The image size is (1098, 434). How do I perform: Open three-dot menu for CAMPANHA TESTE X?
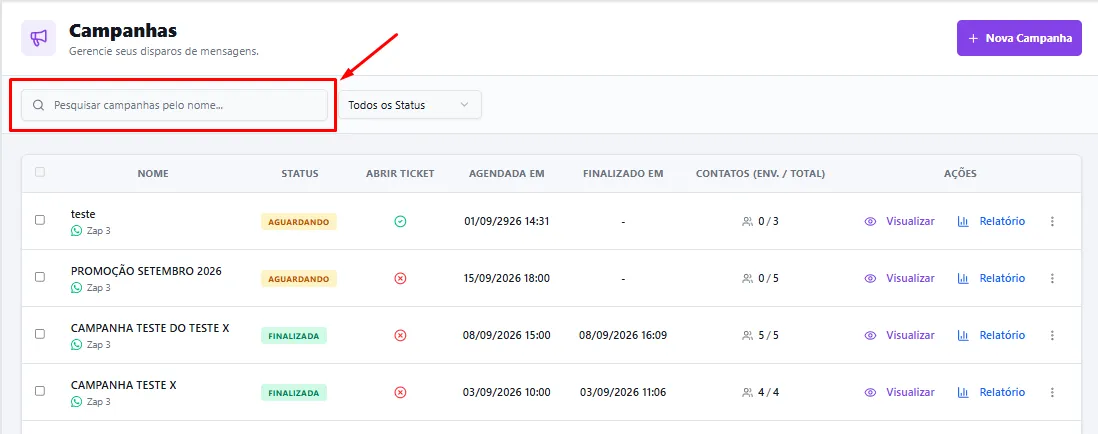point(1052,393)
